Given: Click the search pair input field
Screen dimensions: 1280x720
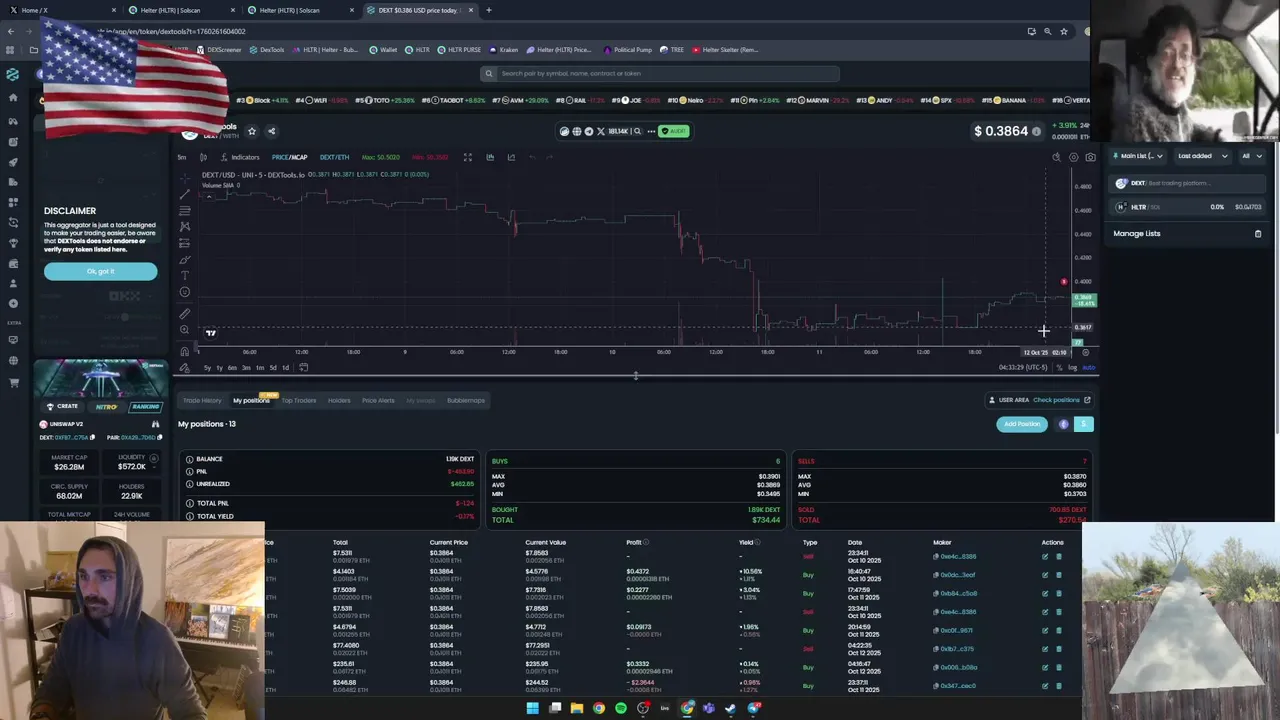Looking at the screenshot, I should (659, 73).
